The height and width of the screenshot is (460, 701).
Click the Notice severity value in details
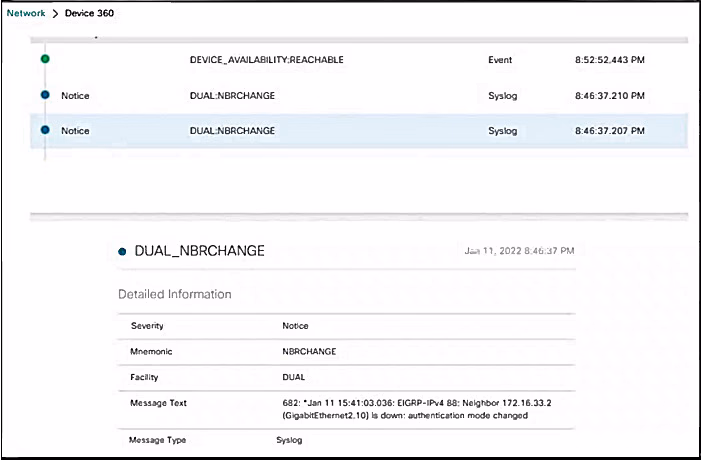pyautogui.click(x=295, y=326)
